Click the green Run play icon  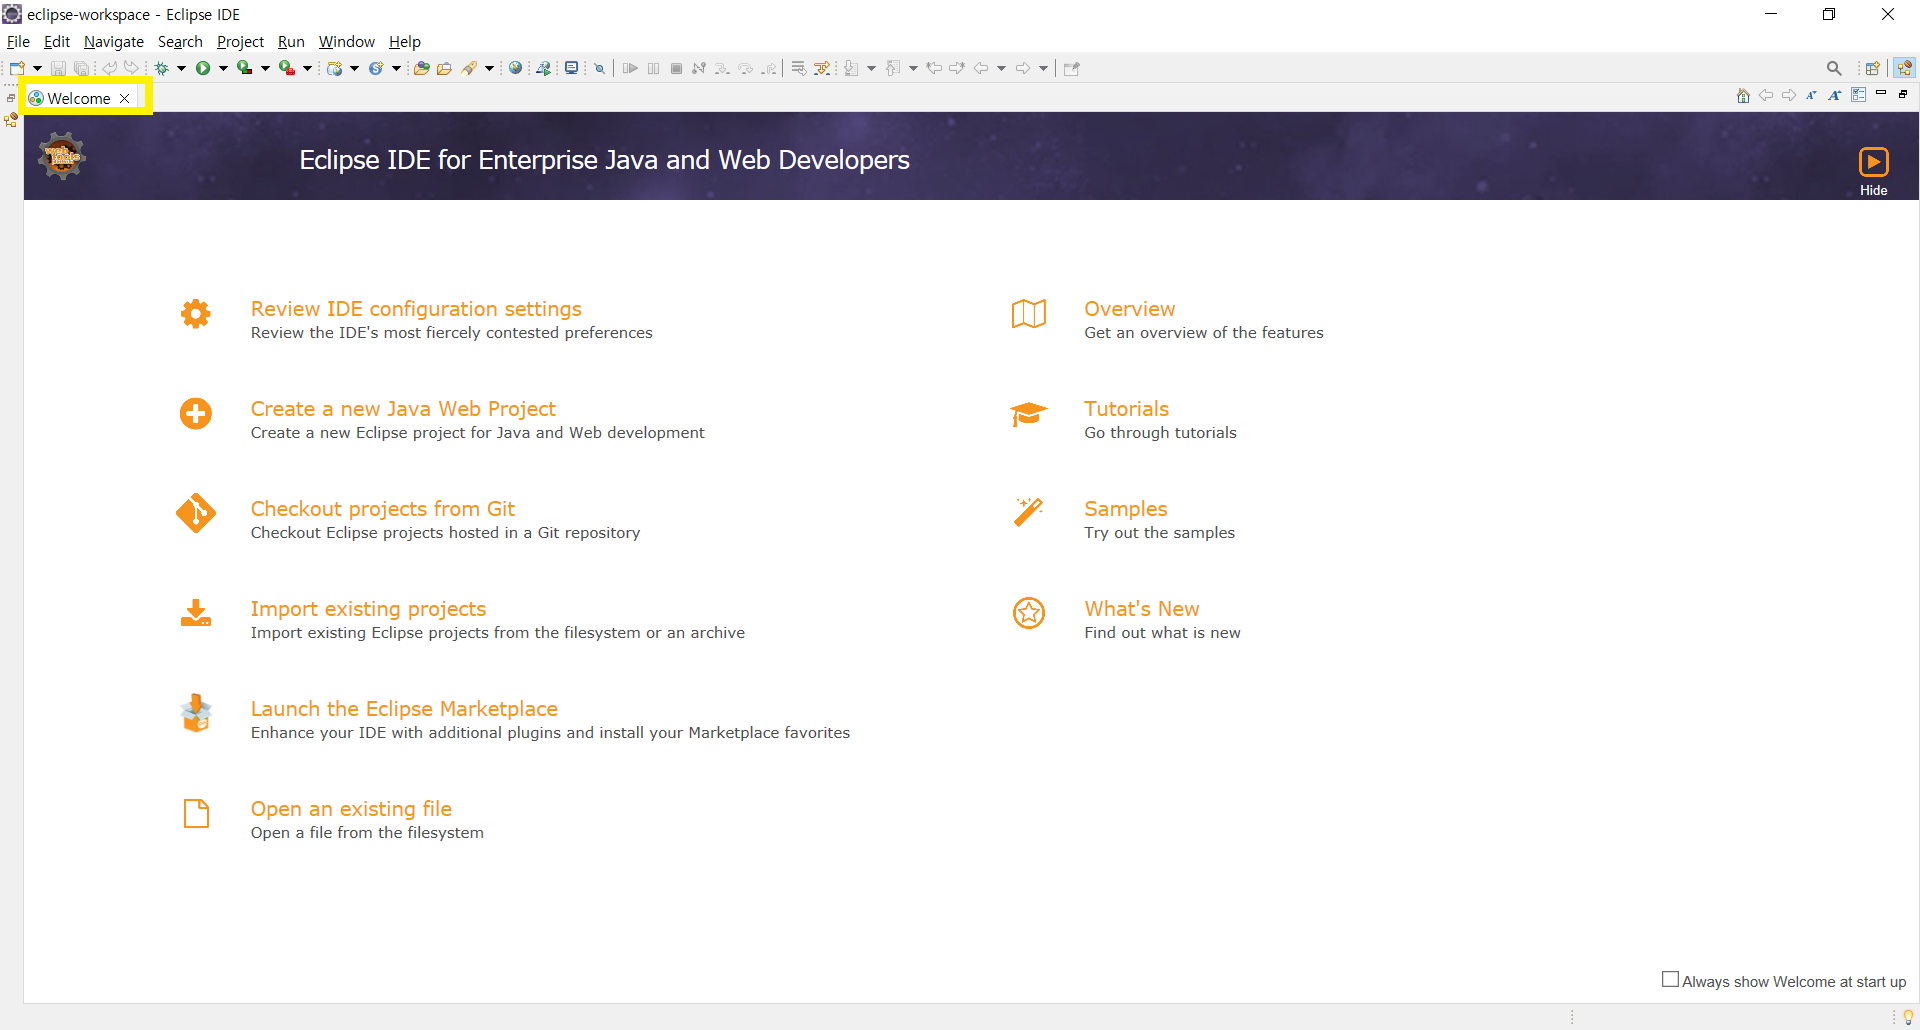coord(203,68)
